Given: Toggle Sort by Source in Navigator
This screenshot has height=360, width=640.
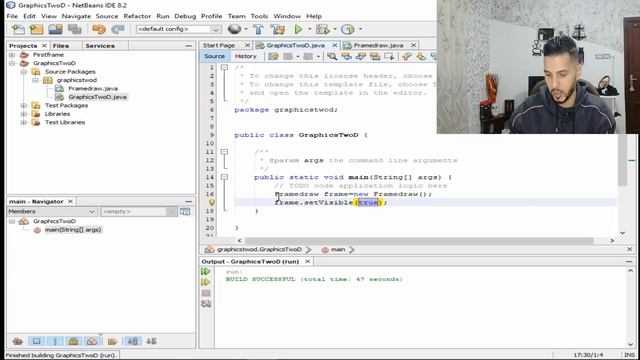Looking at the screenshot, I should pyautogui.click(x=151, y=341).
